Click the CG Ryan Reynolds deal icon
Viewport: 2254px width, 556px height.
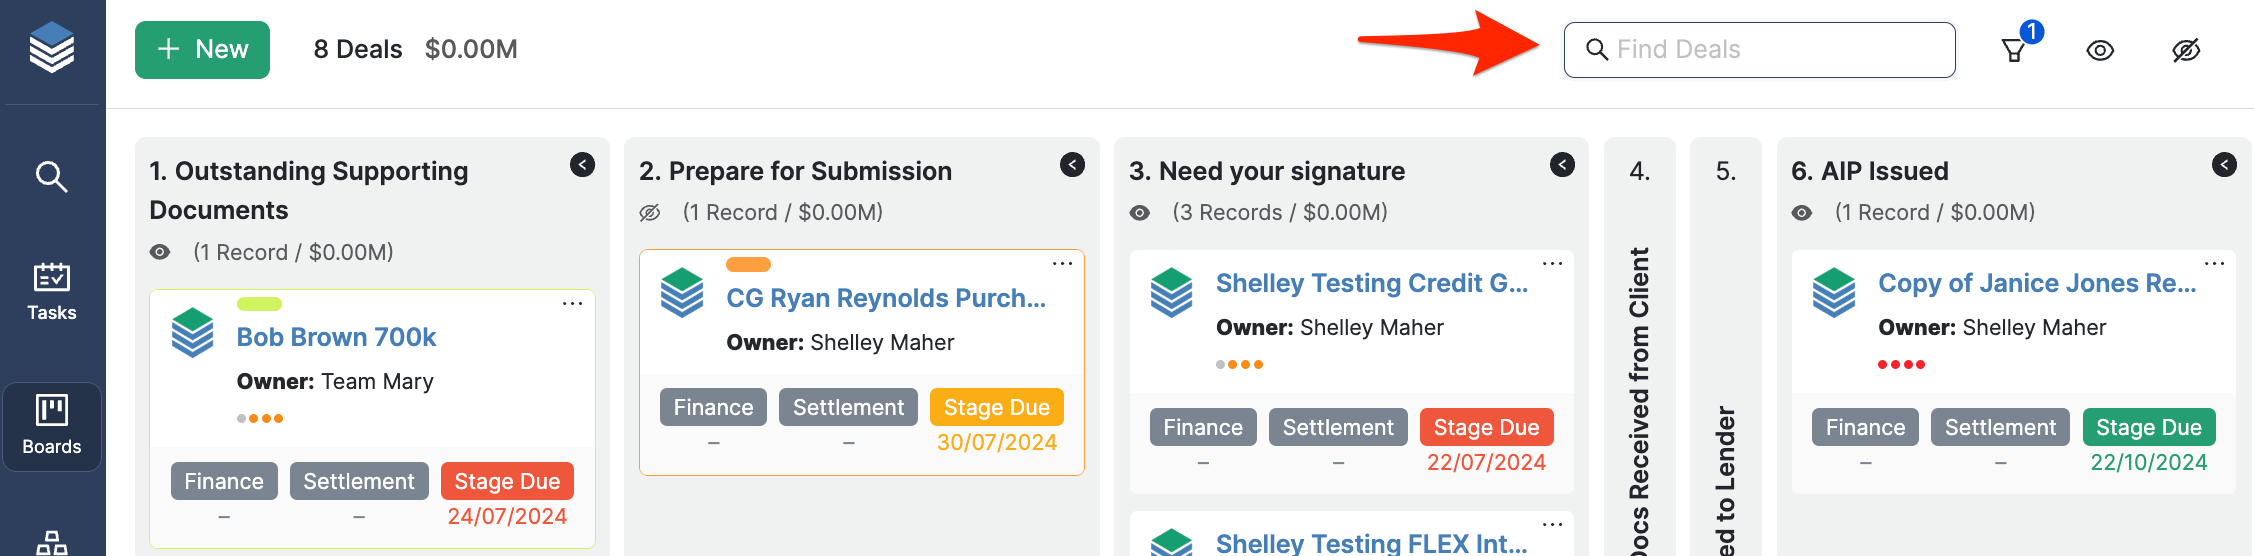[683, 293]
